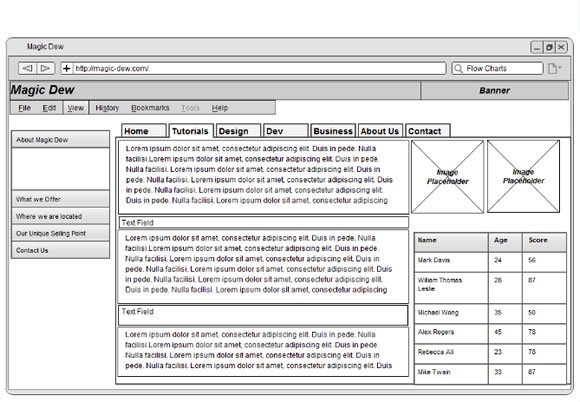
Task: Select the Alex Rogers table cell
Action: click(451, 334)
